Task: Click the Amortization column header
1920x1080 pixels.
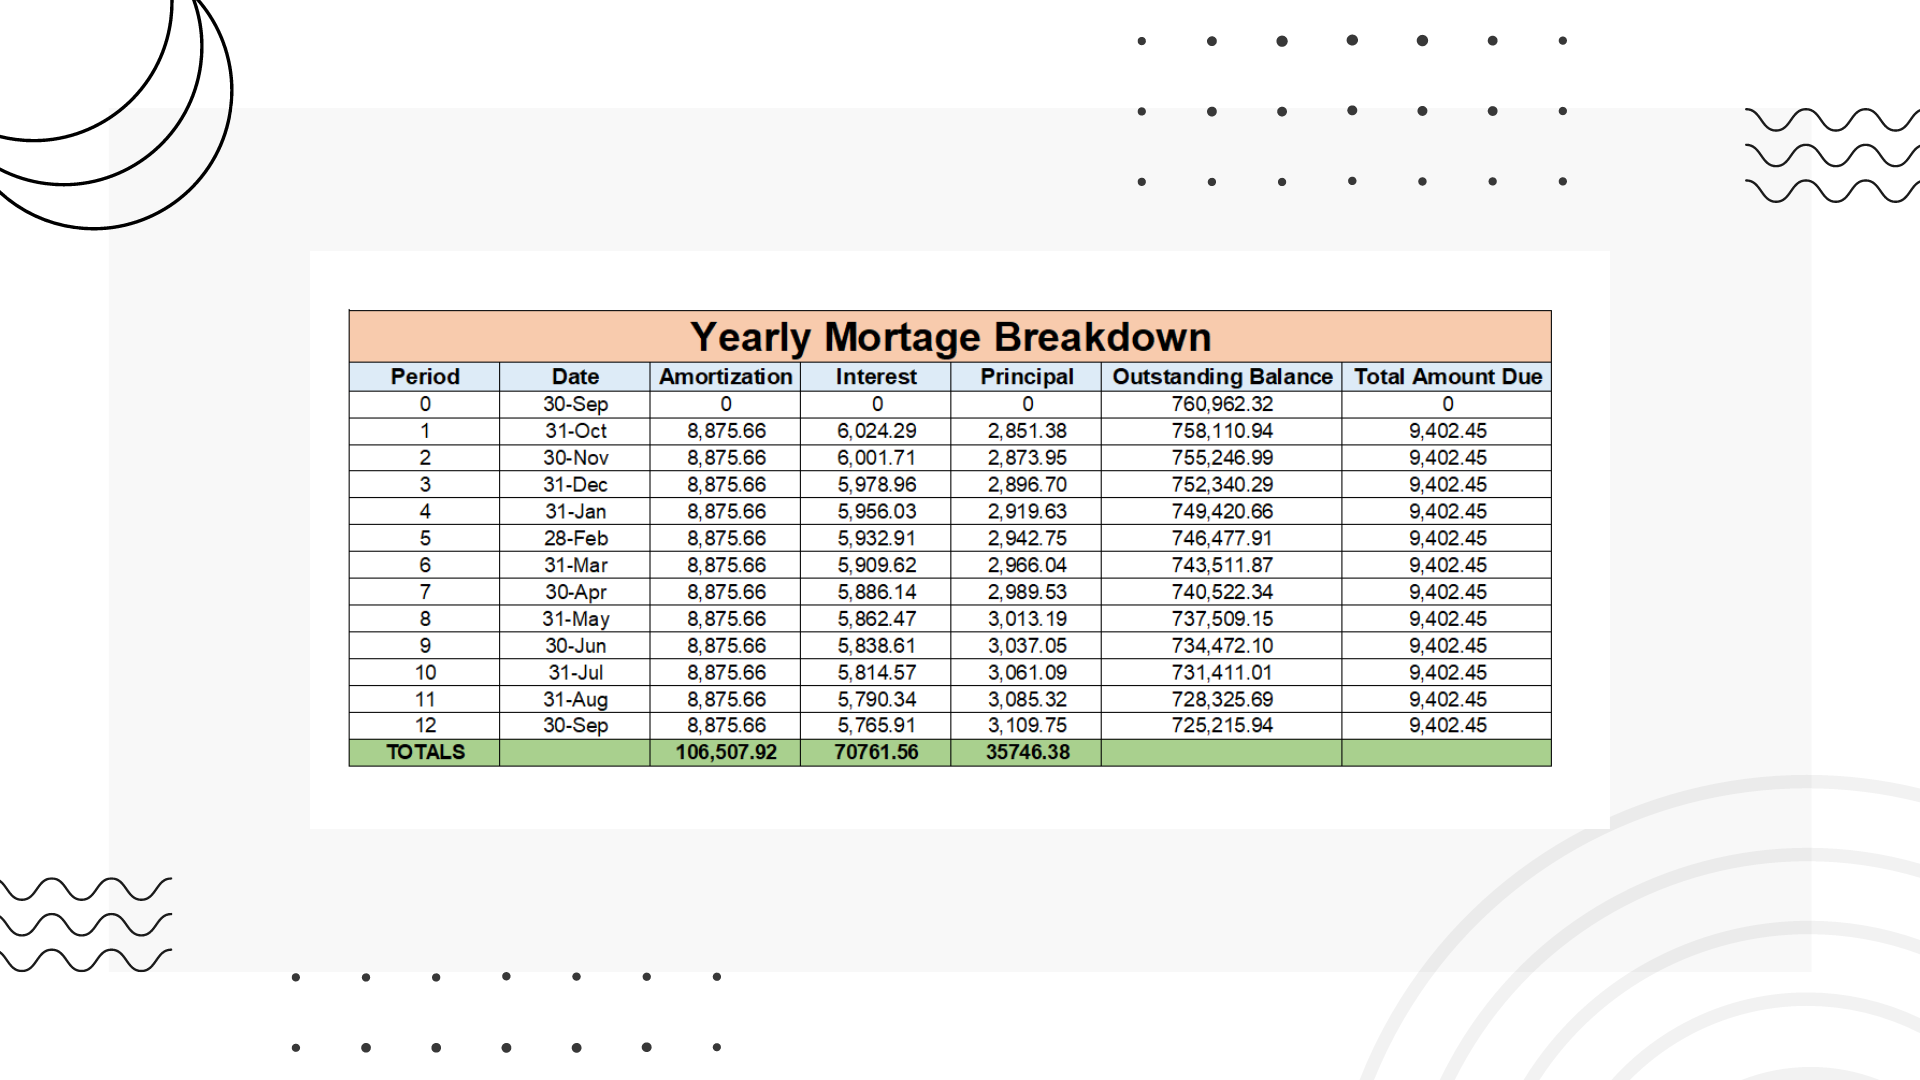Action: (725, 377)
